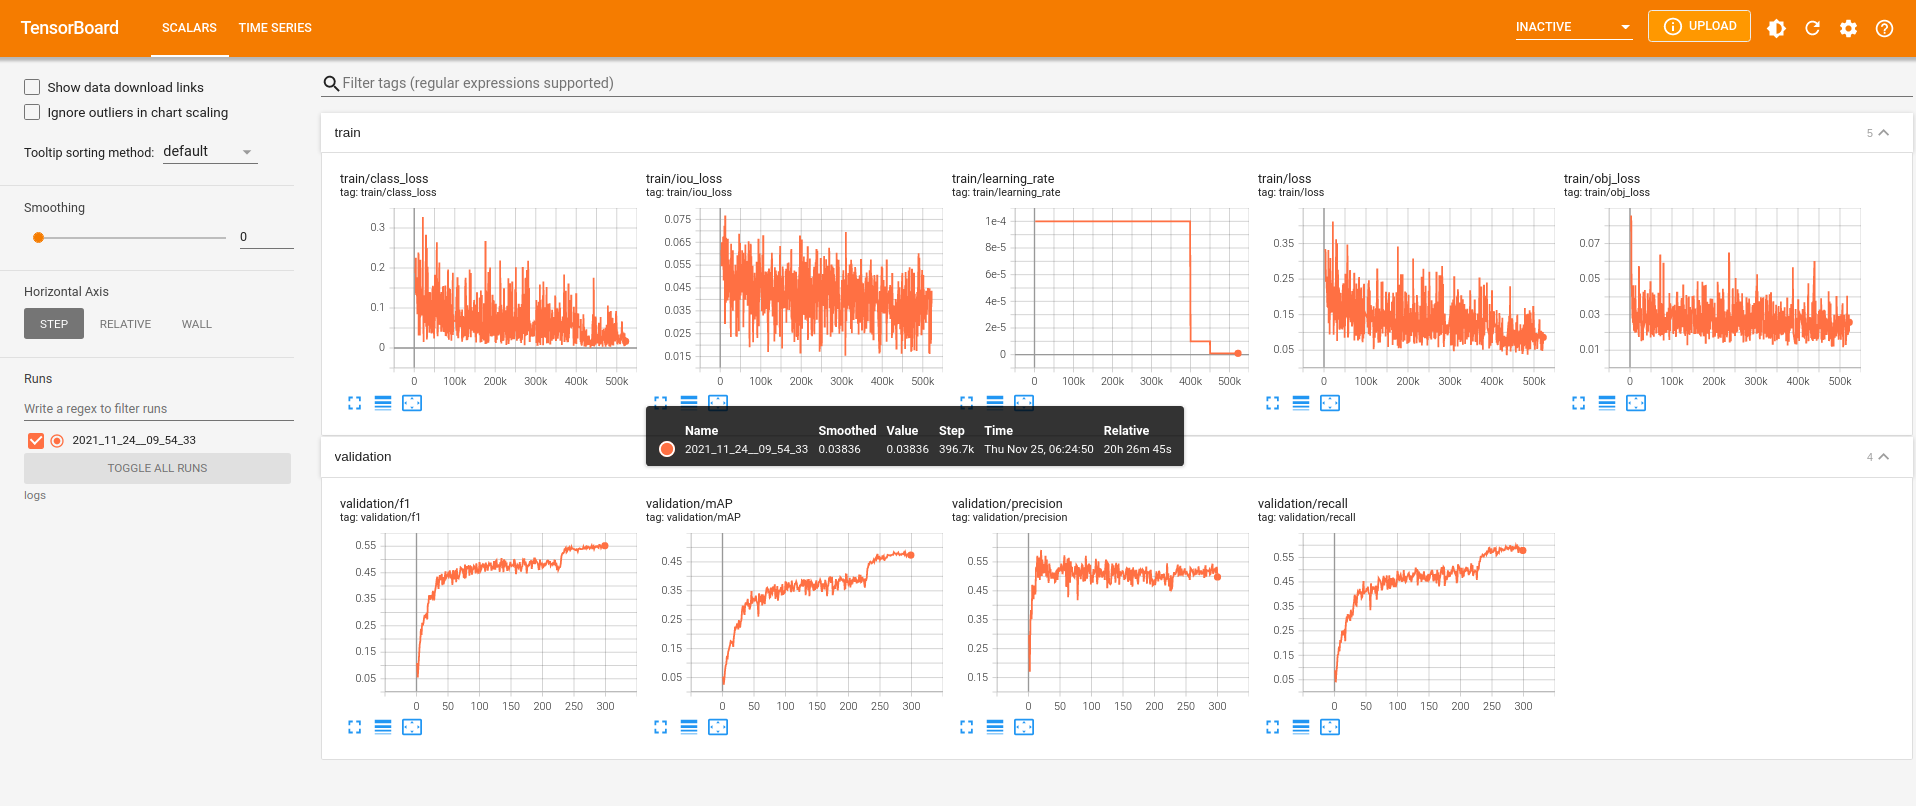Expand train/obj_loss chart to full size

pyautogui.click(x=1578, y=403)
